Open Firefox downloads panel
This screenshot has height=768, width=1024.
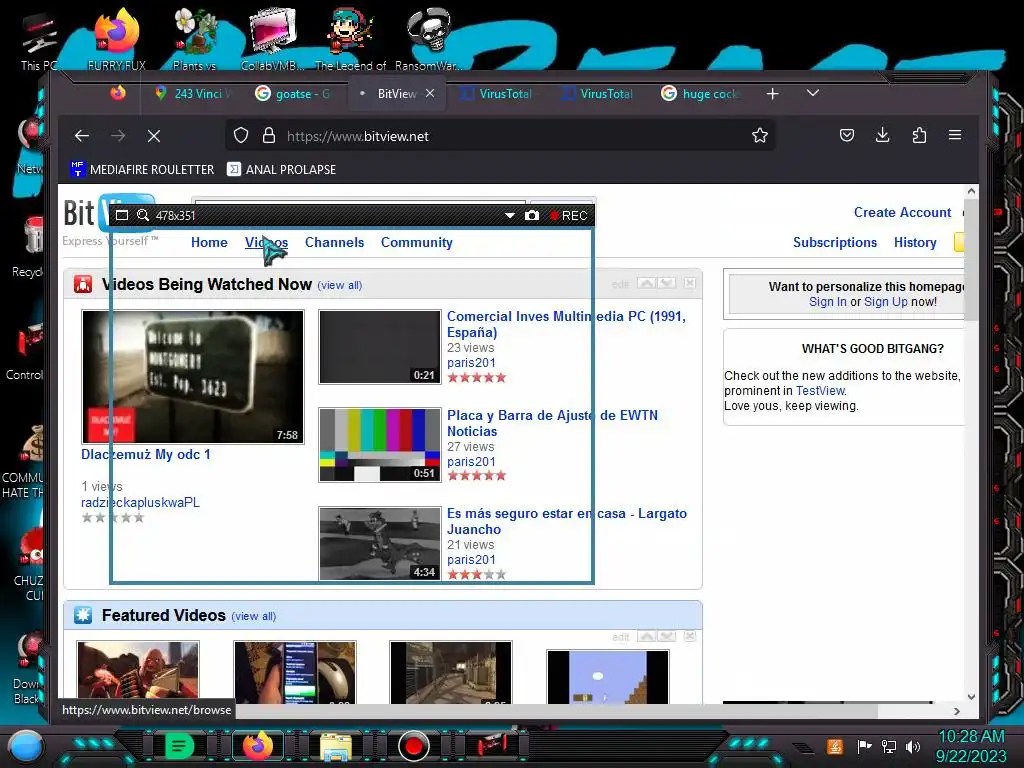(882, 135)
